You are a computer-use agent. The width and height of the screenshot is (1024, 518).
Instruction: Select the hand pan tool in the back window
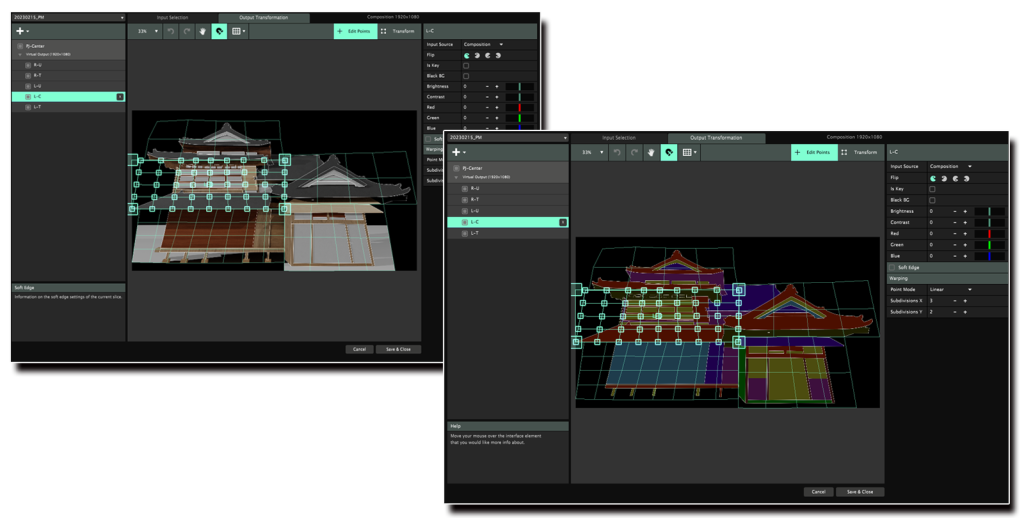point(201,31)
